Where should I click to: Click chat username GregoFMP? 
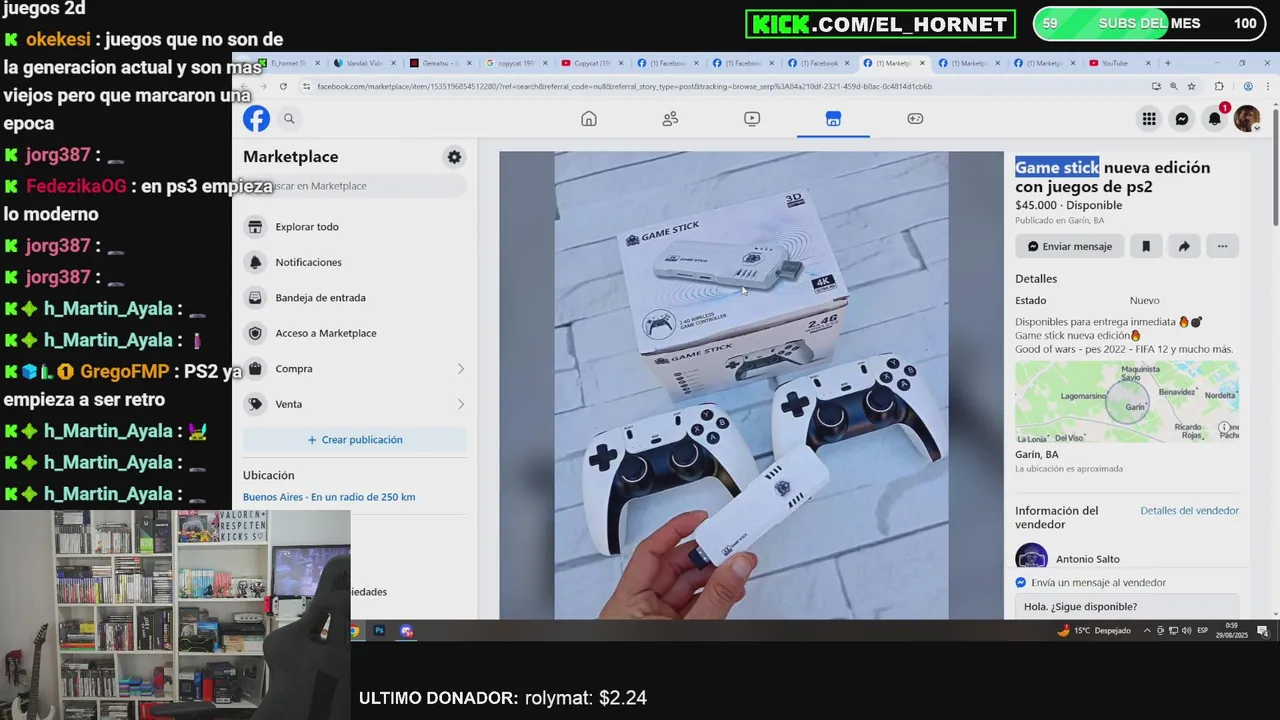(x=125, y=372)
